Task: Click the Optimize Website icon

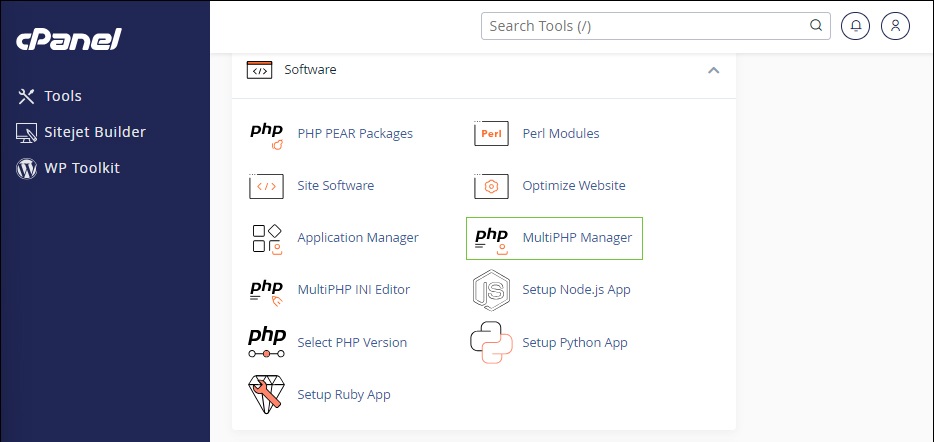Action: pyautogui.click(x=491, y=186)
